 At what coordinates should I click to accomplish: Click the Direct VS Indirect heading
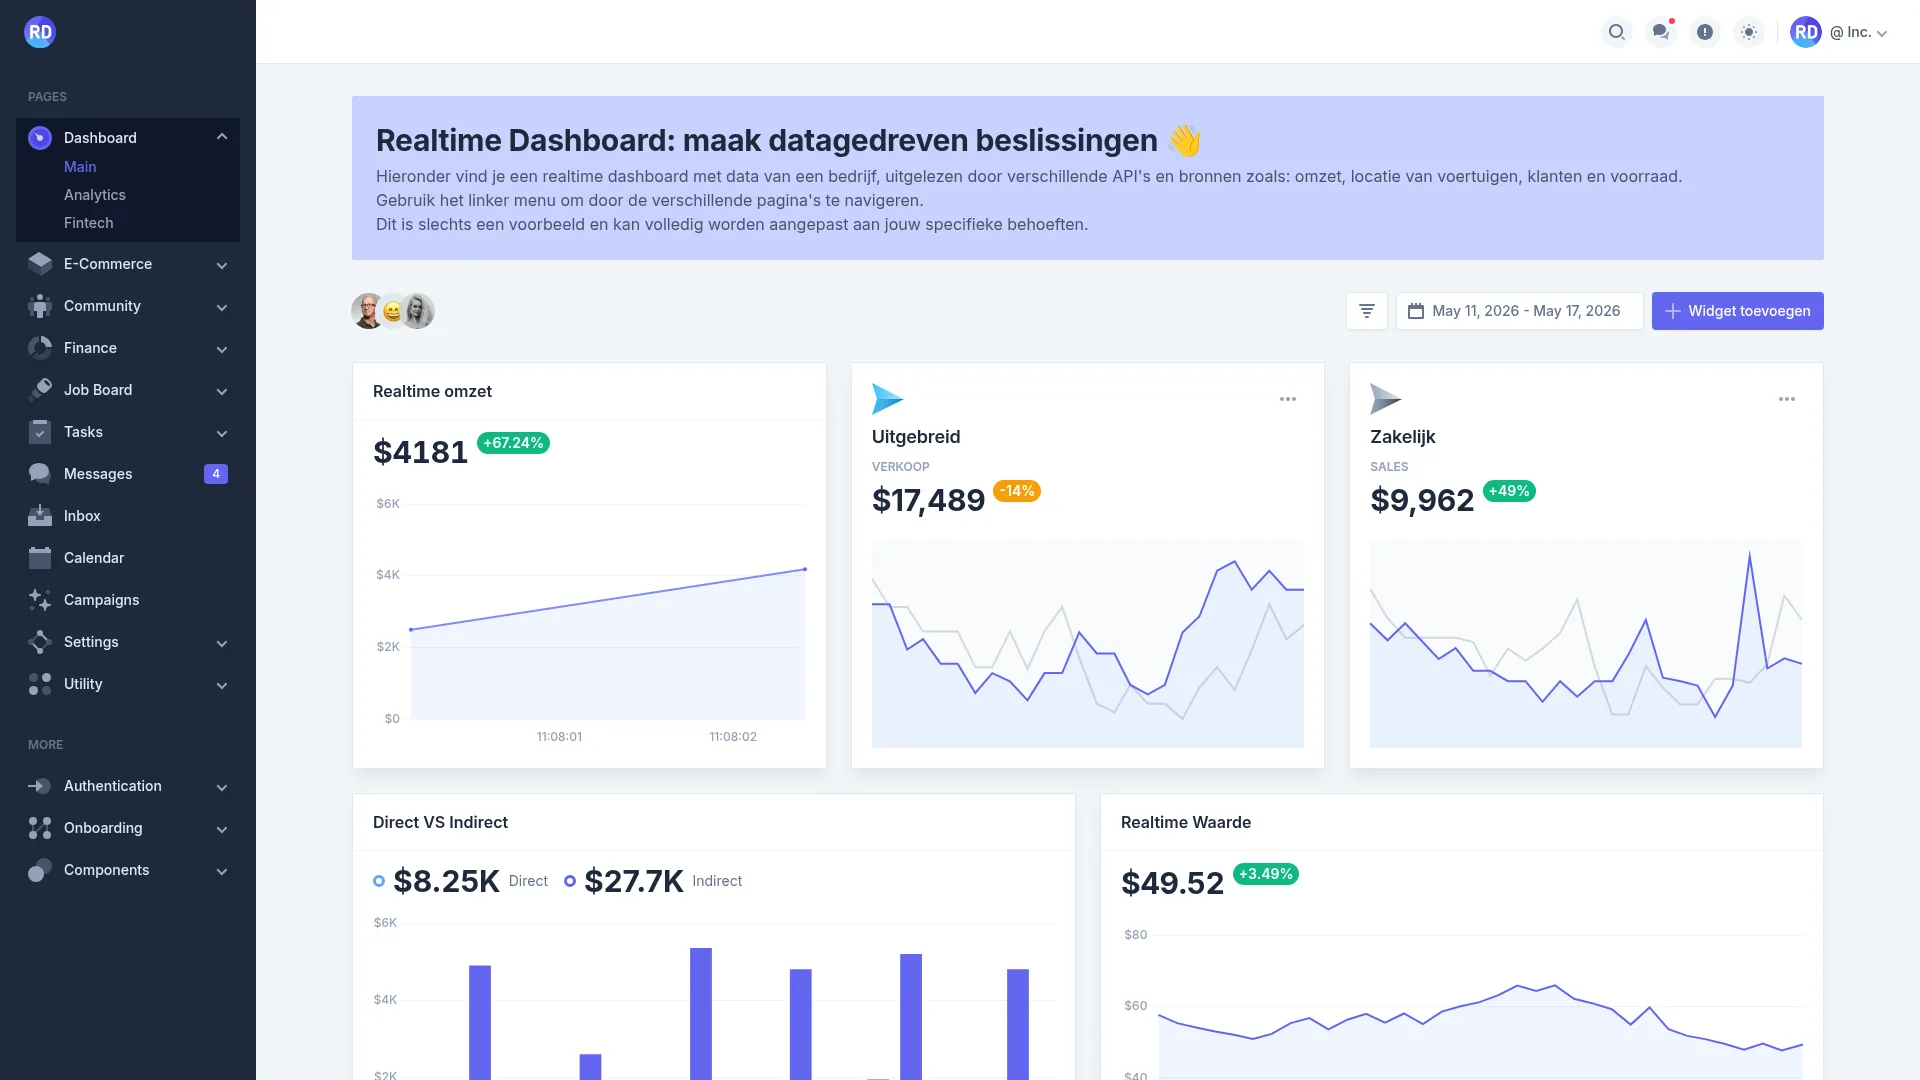tap(440, 822)
